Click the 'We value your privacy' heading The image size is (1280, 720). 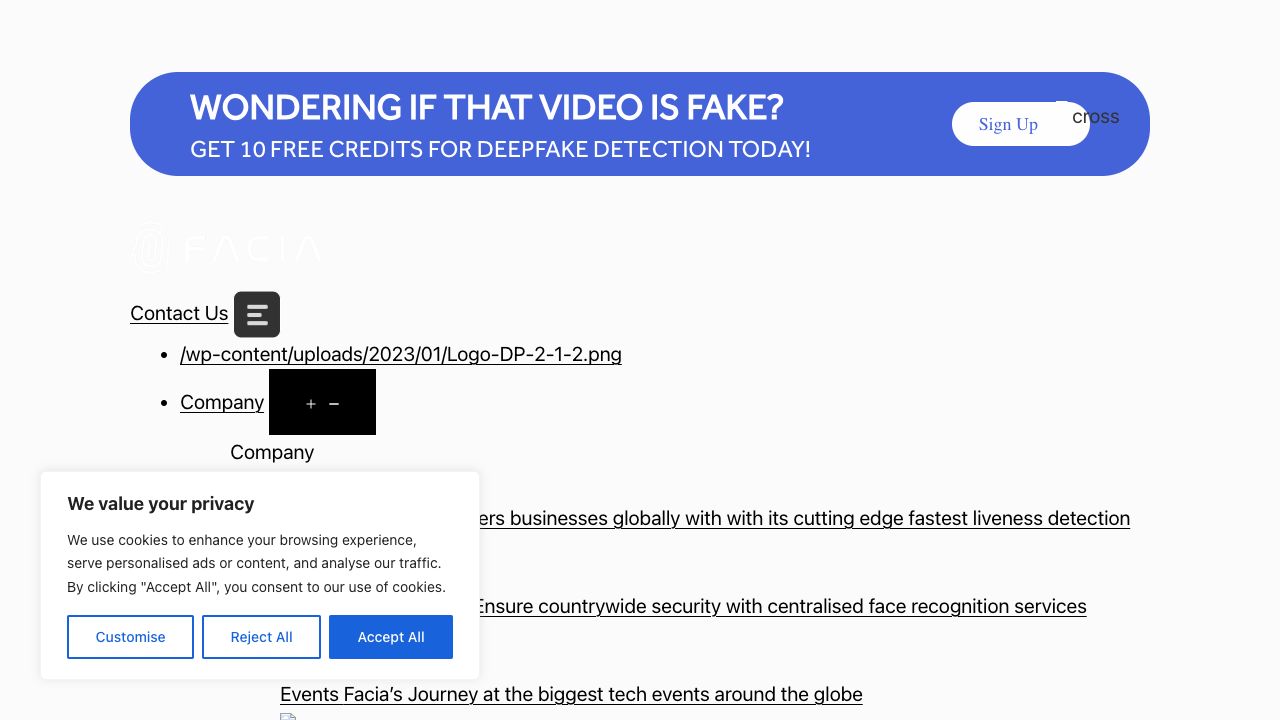(161, 504)
